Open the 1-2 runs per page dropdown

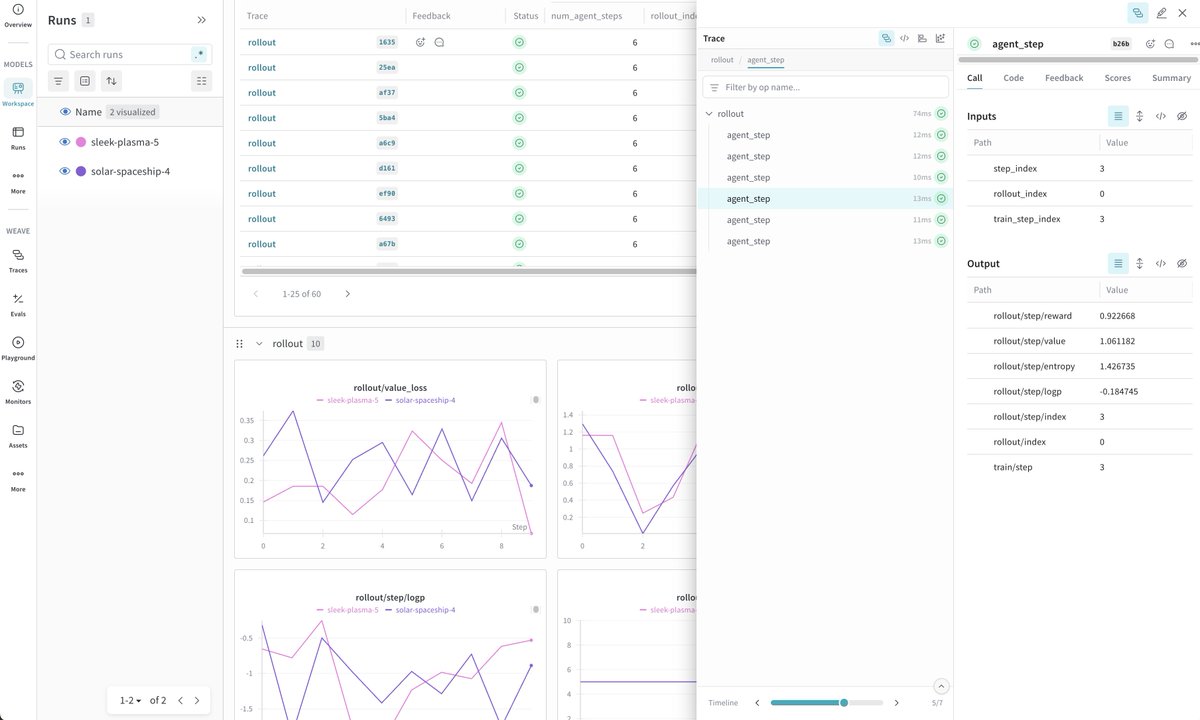coord(131,701)
